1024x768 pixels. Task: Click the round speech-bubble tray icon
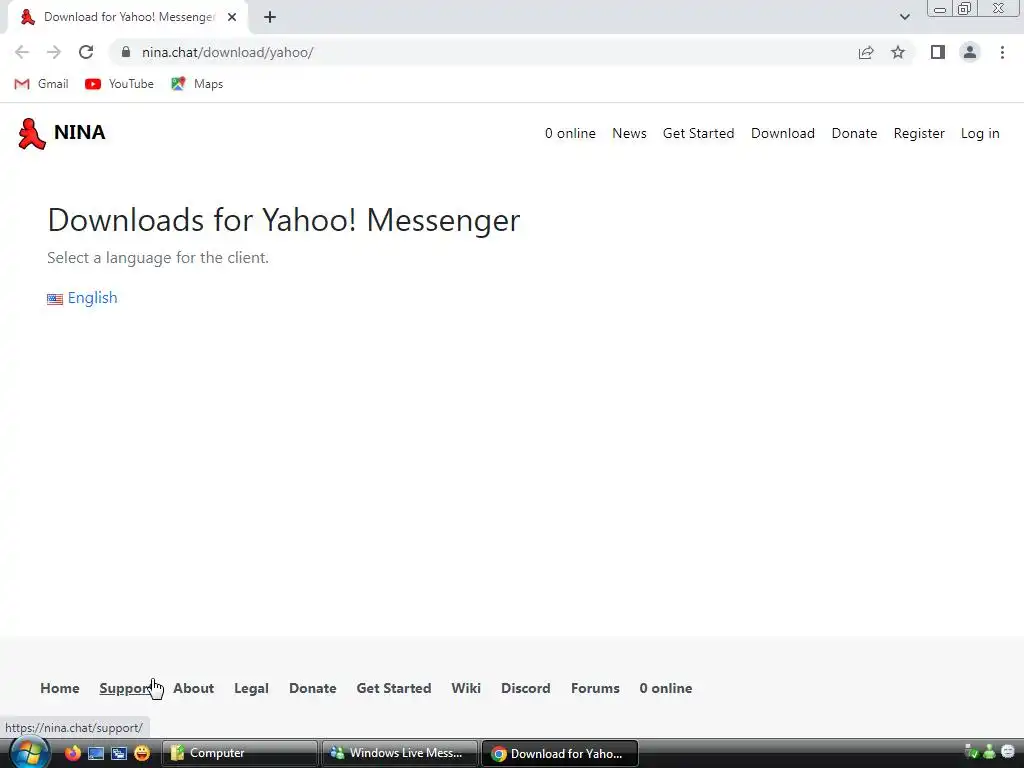[x=1008, y=752]
